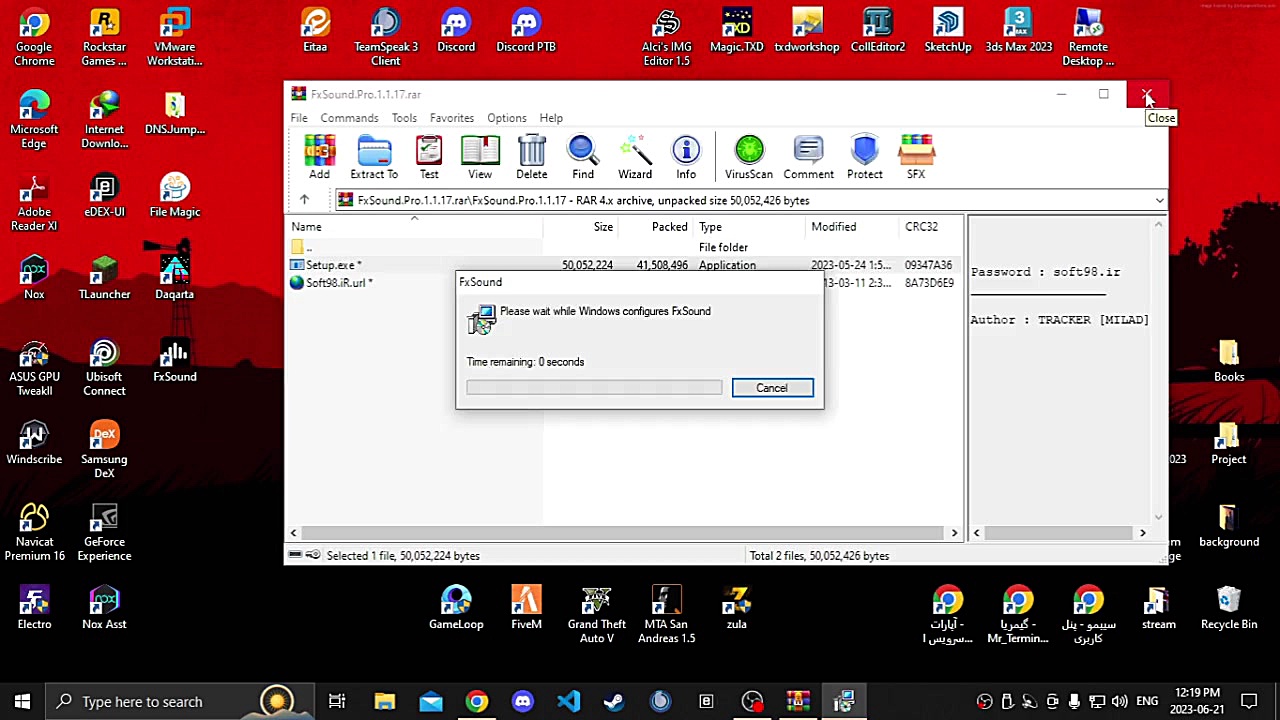Sort by the Modified column header
Viewport: 1280px width, 720px height.
pos(851,227)
